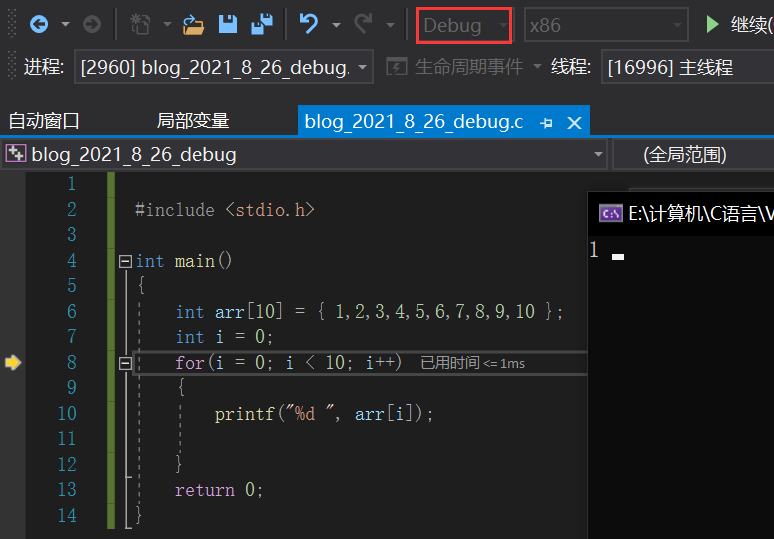Click the return 0; statement
The width and height of the screenshot is (774, 539).
219,490
